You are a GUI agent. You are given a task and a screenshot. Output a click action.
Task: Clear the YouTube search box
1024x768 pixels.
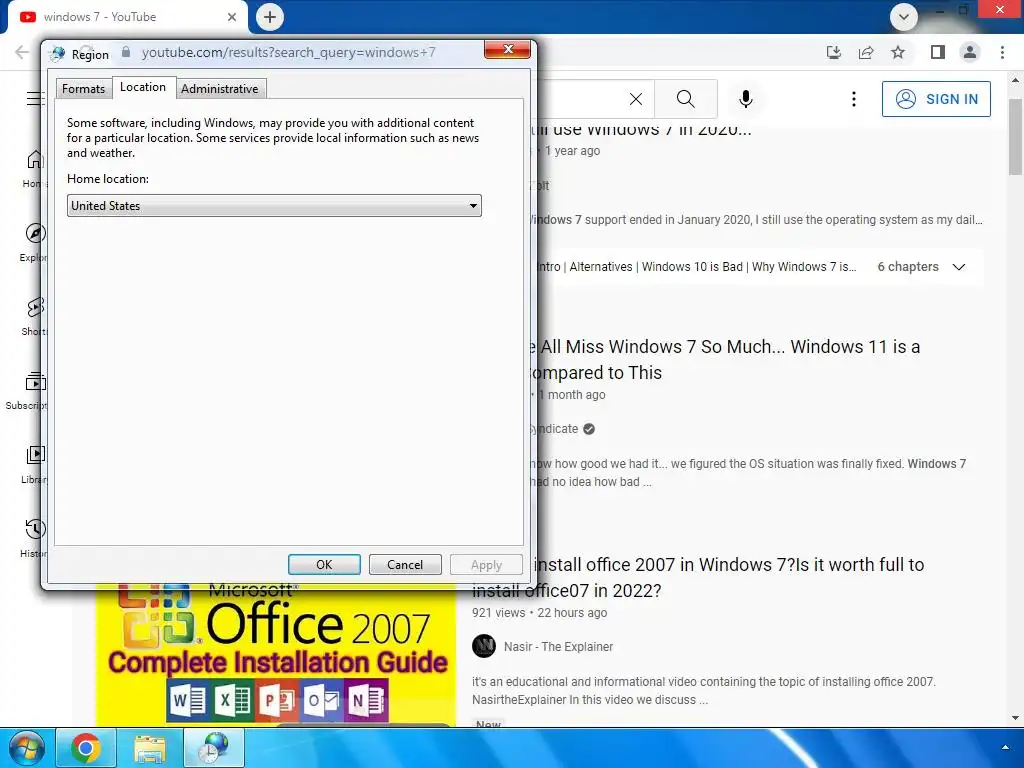635,99
